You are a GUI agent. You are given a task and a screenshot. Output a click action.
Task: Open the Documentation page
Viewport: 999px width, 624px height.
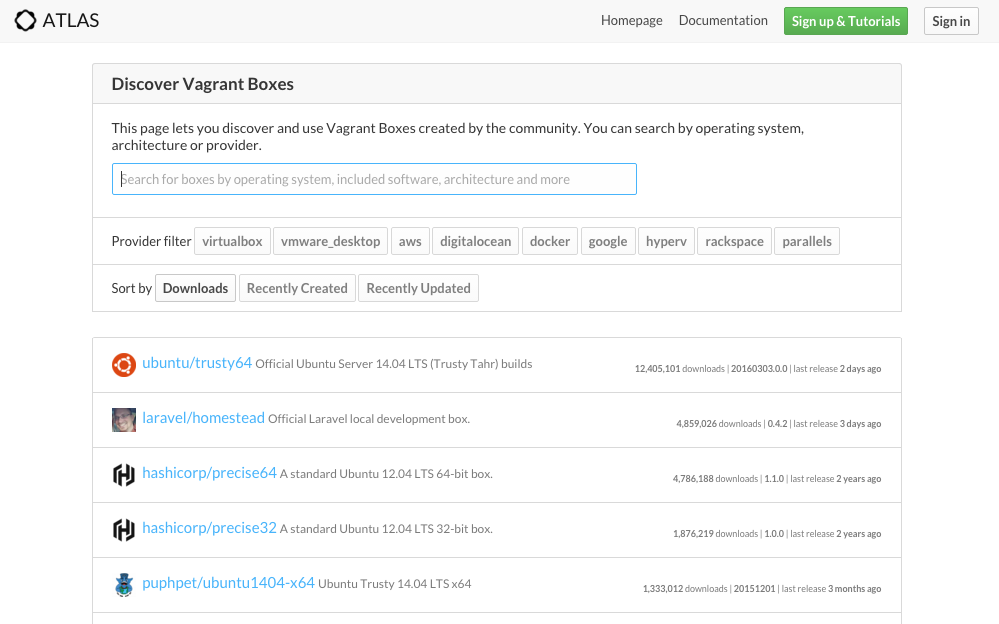(723, 20)
